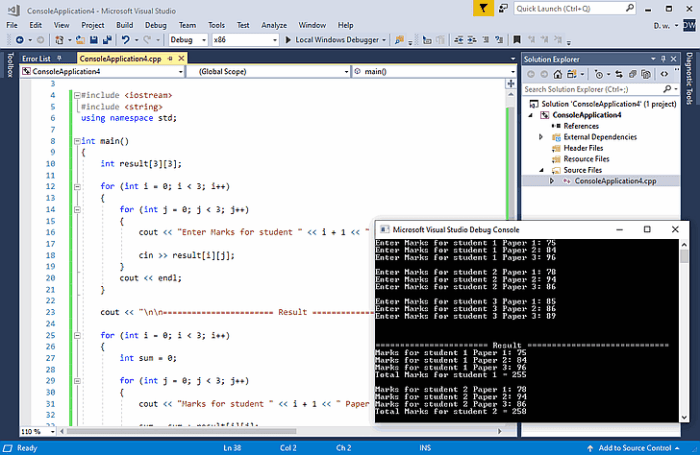
Task: Open the Diagnostic Tools side tab
Action: tap(689, 80)
